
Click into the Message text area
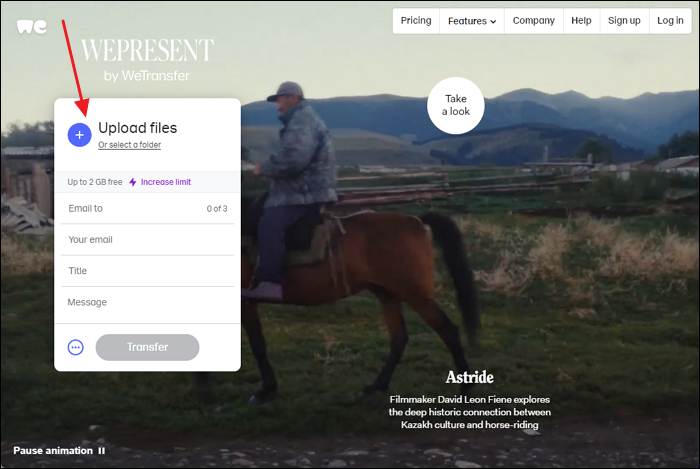click(147, 305)
